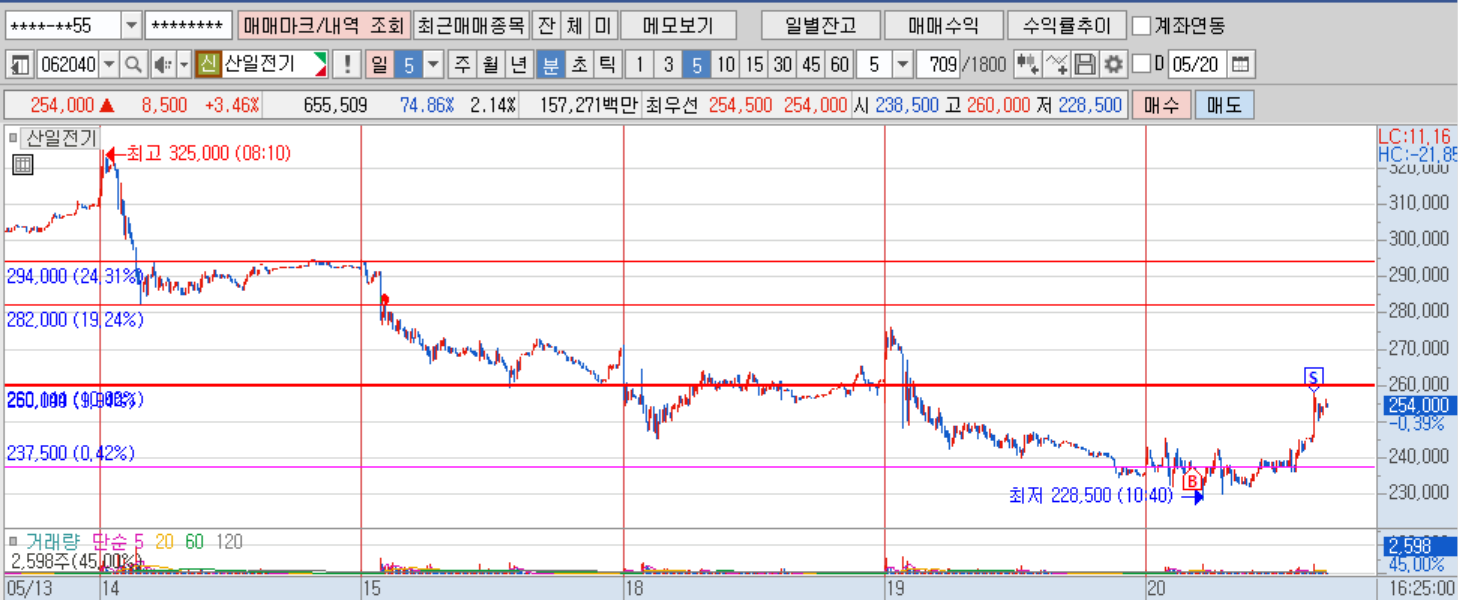Open 수익률추이 button
This screenshot has height=600, width=1458.
click(x=1067, y=25)
